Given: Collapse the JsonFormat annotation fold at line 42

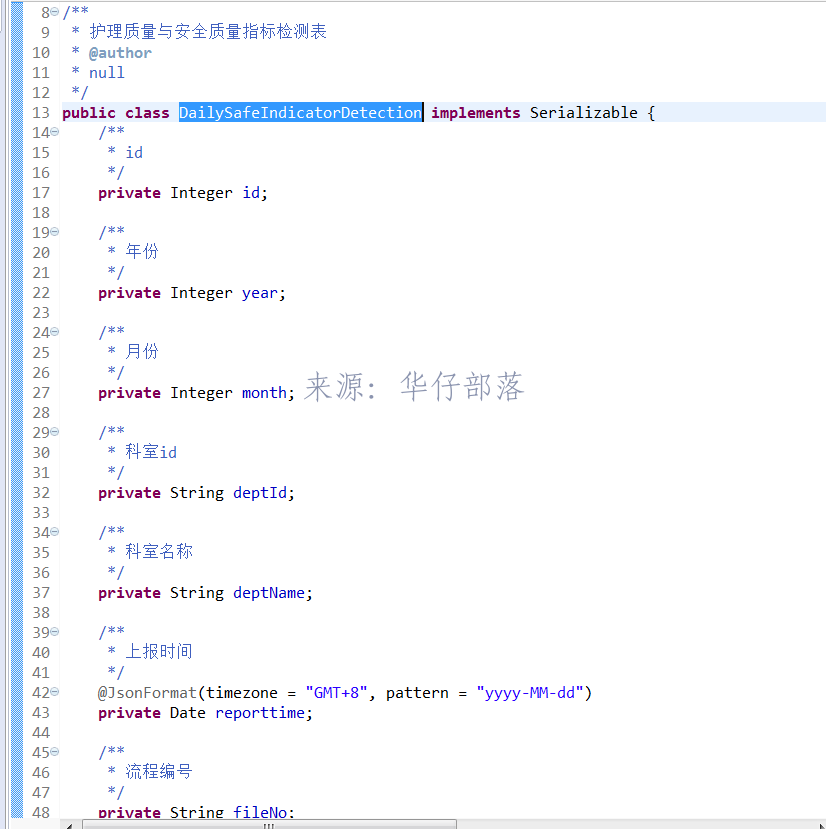Looking at the screenshot, I should [54, 692].
